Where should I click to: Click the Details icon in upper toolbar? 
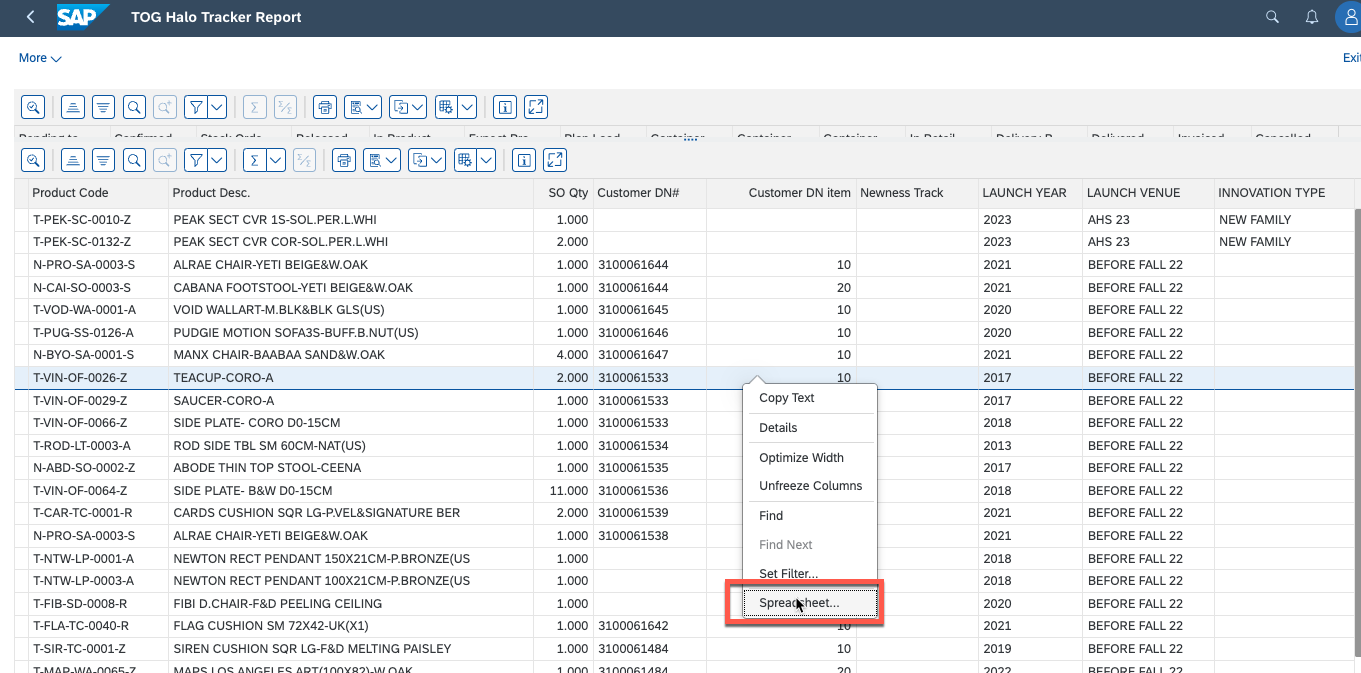click(x=32, y=107)
